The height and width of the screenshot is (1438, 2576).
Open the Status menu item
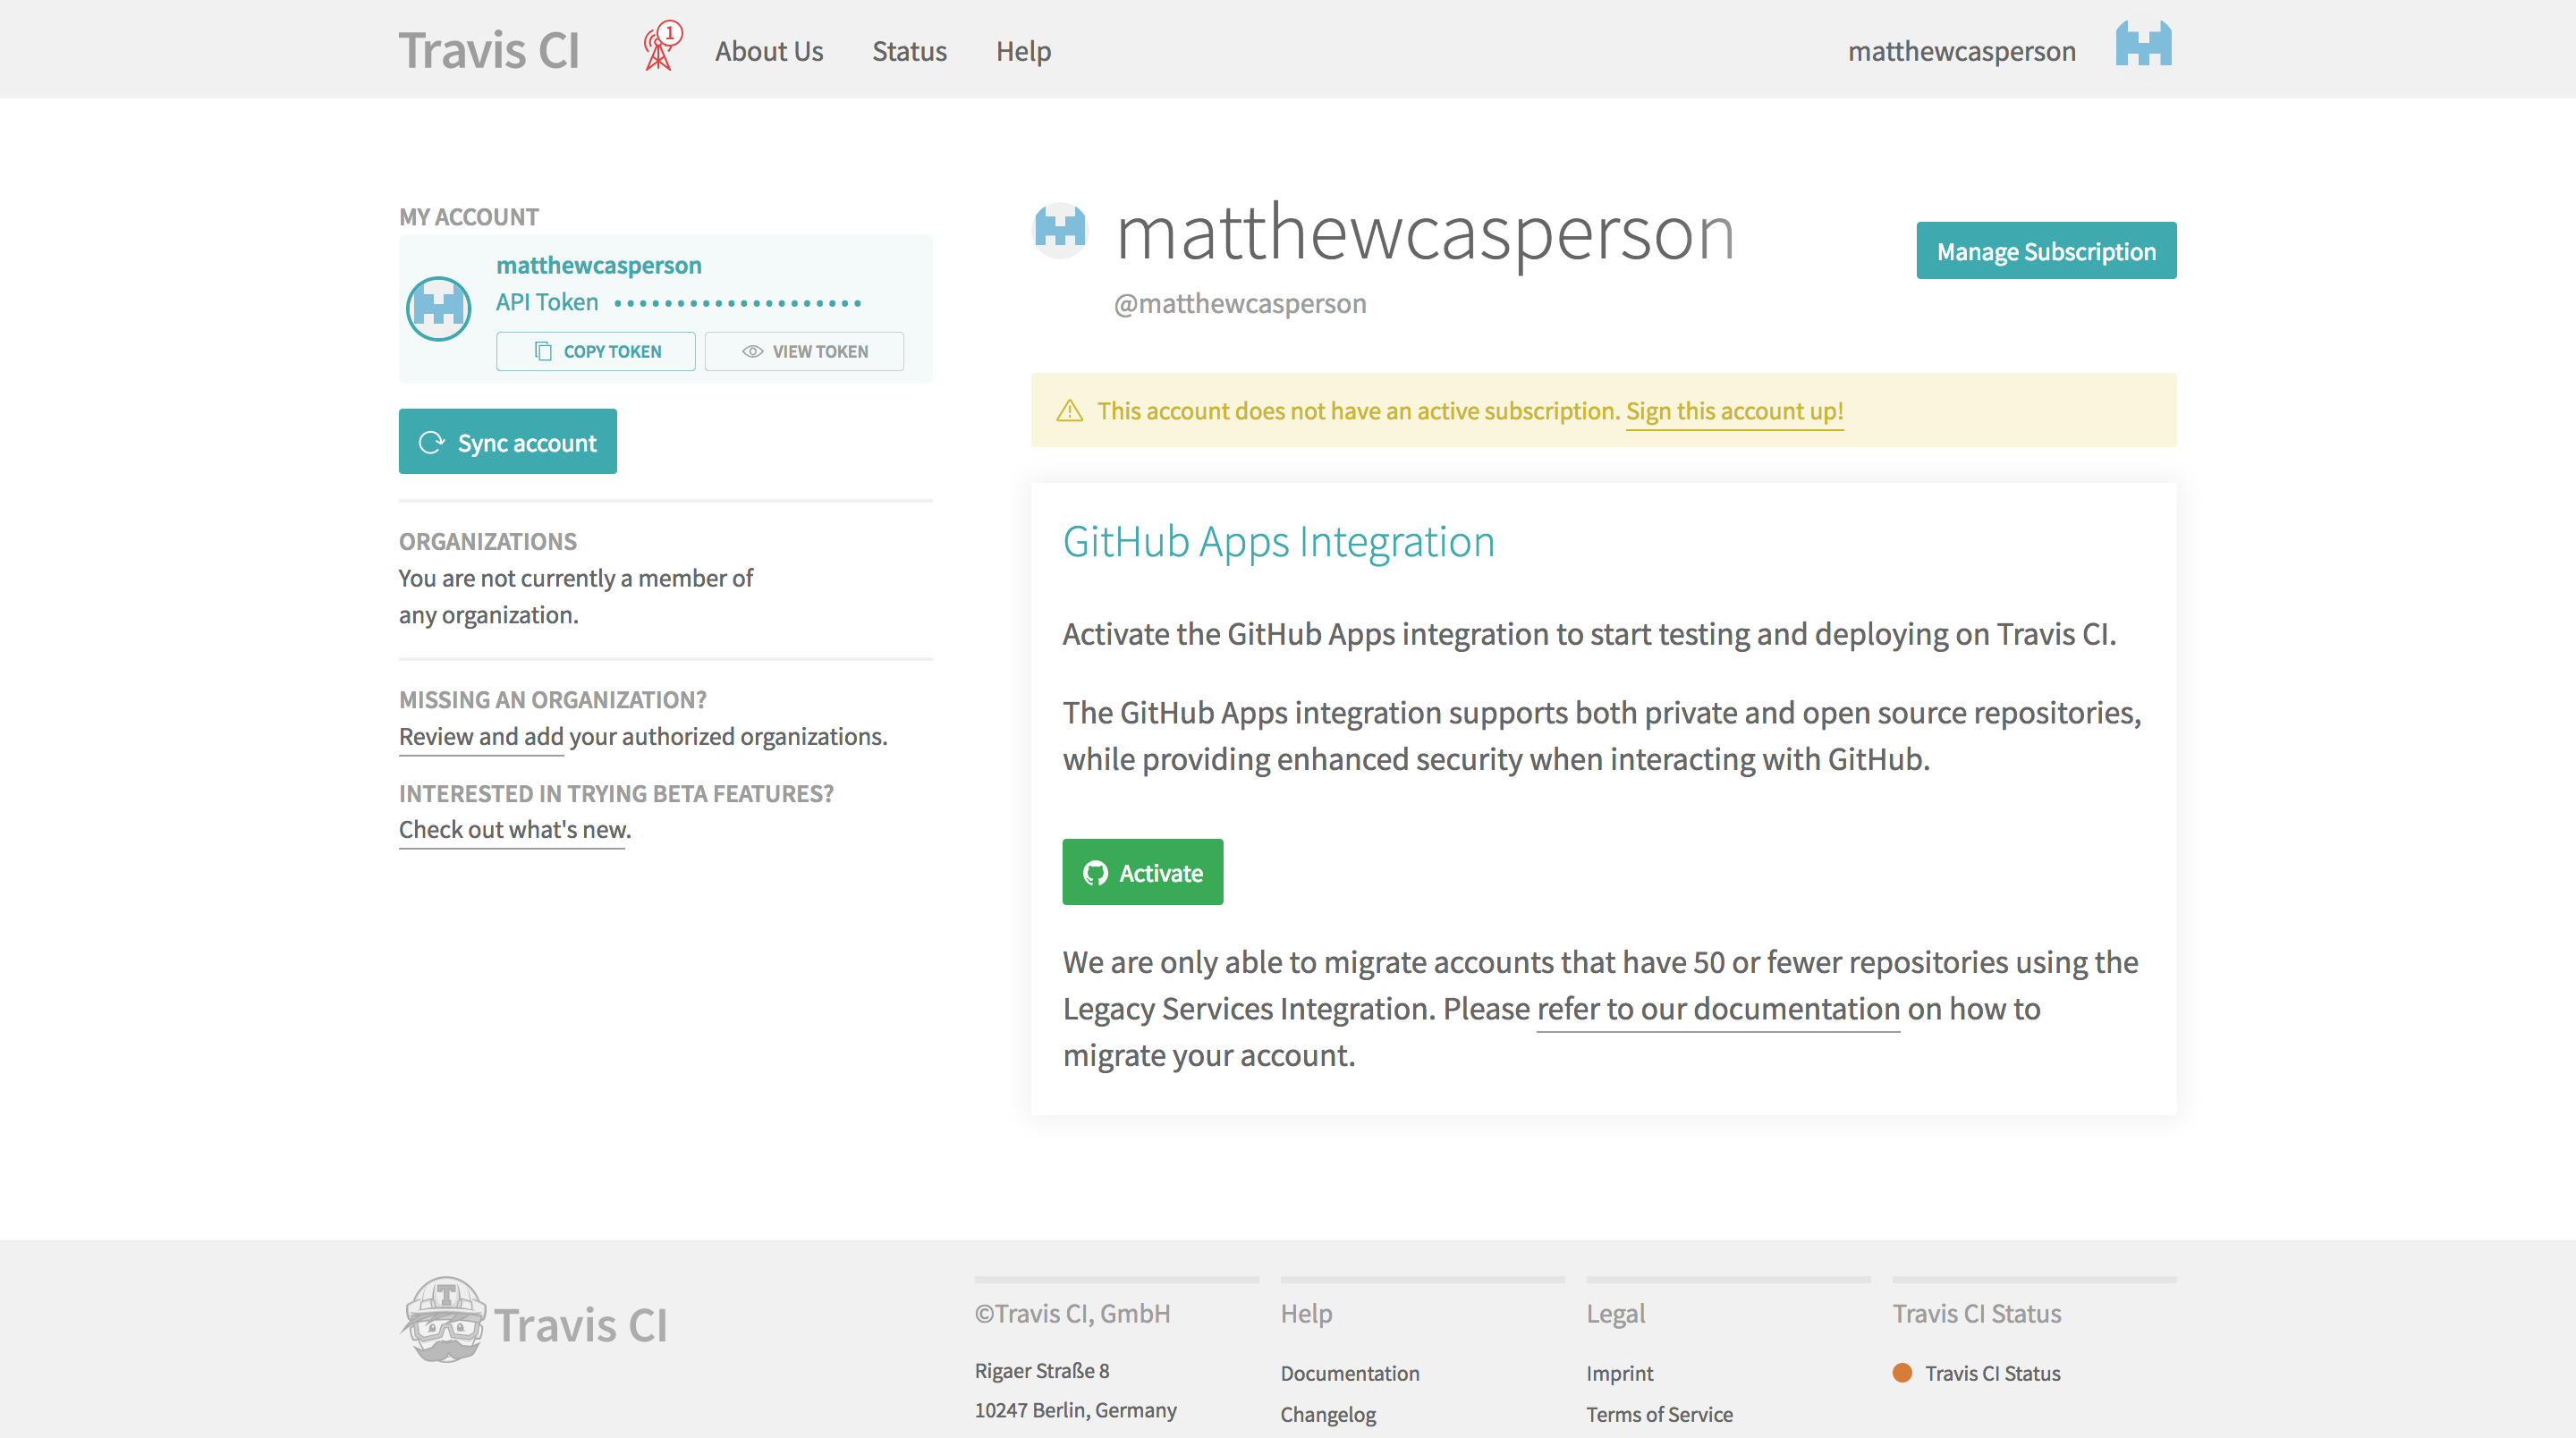909,51
